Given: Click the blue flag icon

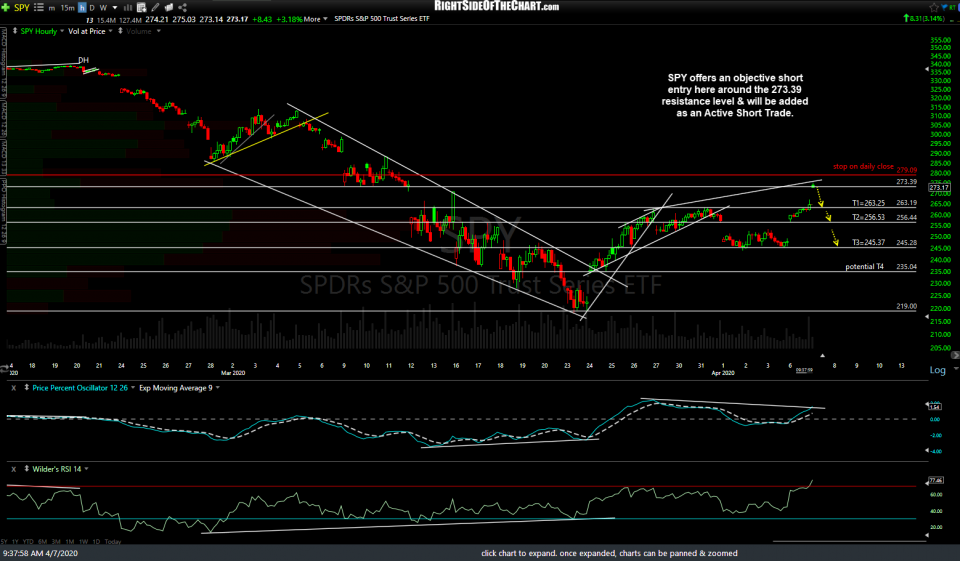Looking at the screenshot, I should pyautogui.click(x=947, y=7).
